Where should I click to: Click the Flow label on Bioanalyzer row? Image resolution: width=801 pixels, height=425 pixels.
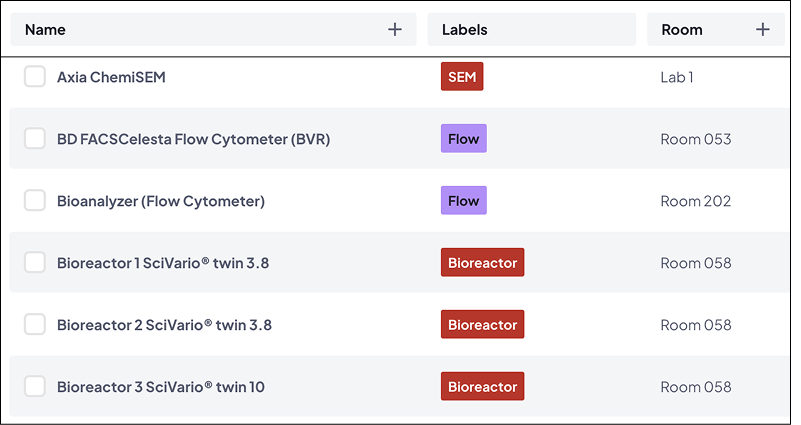pos(464,201)
